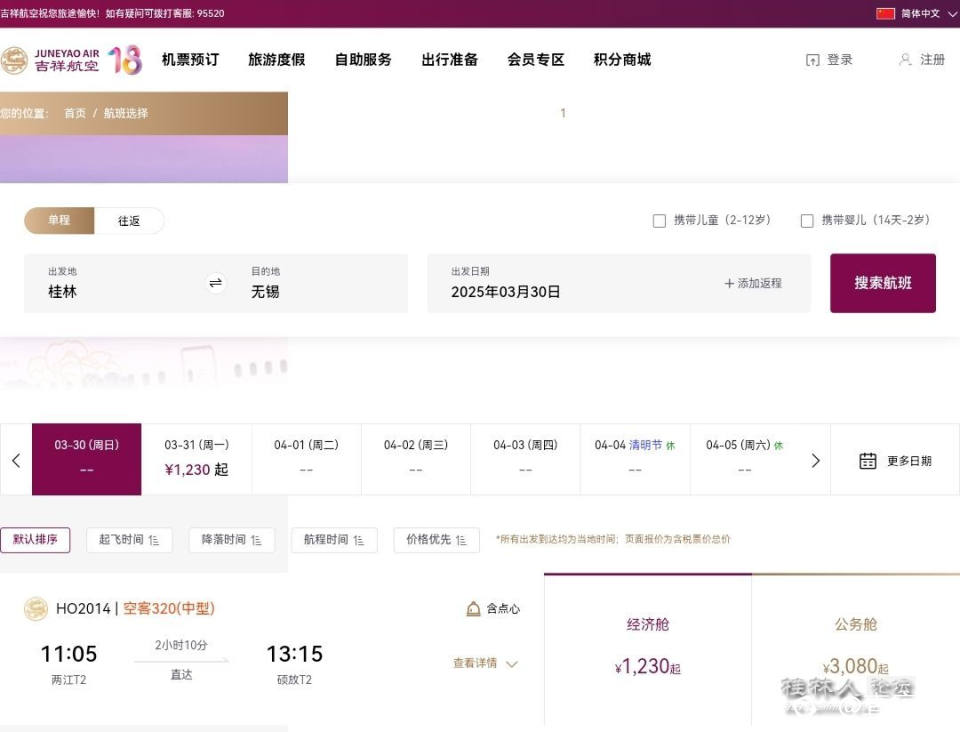Image resolution: width=960 pixels, height=732 pixels.
Task: Sort by 价格优先 price priority
Action: (x=436, y=540)
